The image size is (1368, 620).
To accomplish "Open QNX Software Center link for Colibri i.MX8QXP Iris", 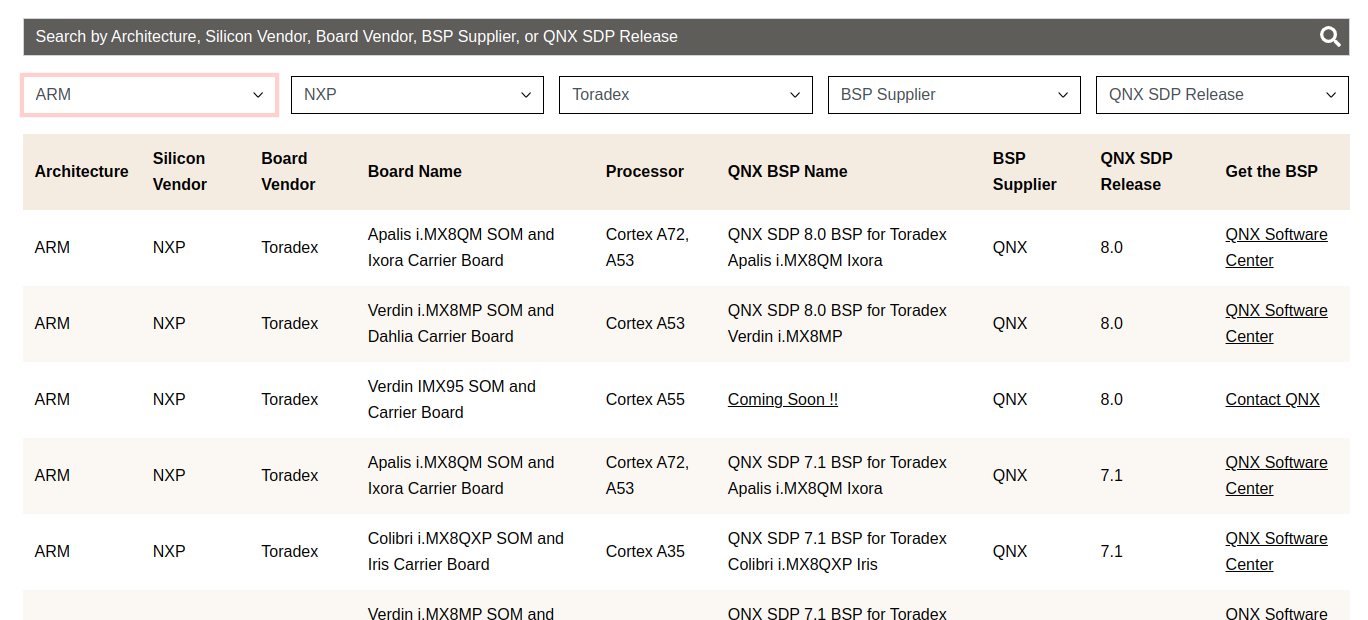I will (x=1276, y=551).
